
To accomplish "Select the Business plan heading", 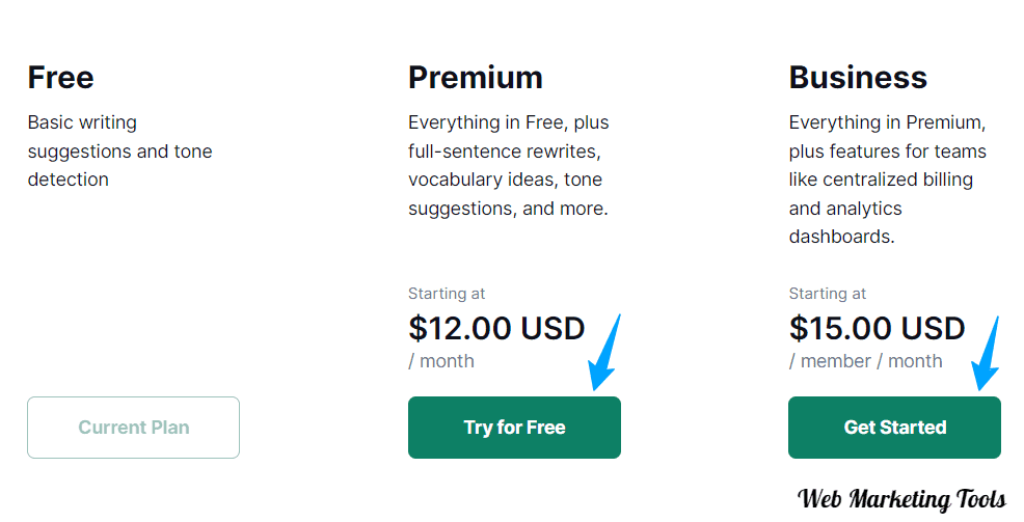I will 857,77.
